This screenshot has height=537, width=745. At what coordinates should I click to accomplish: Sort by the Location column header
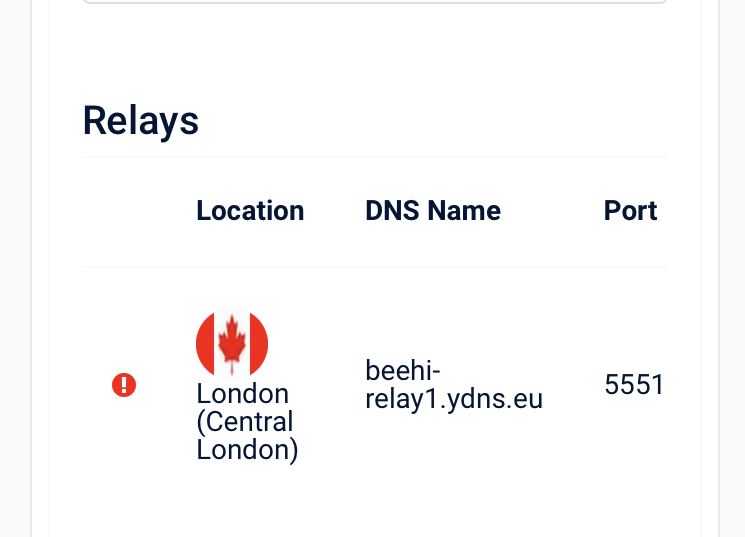(250, 211)
